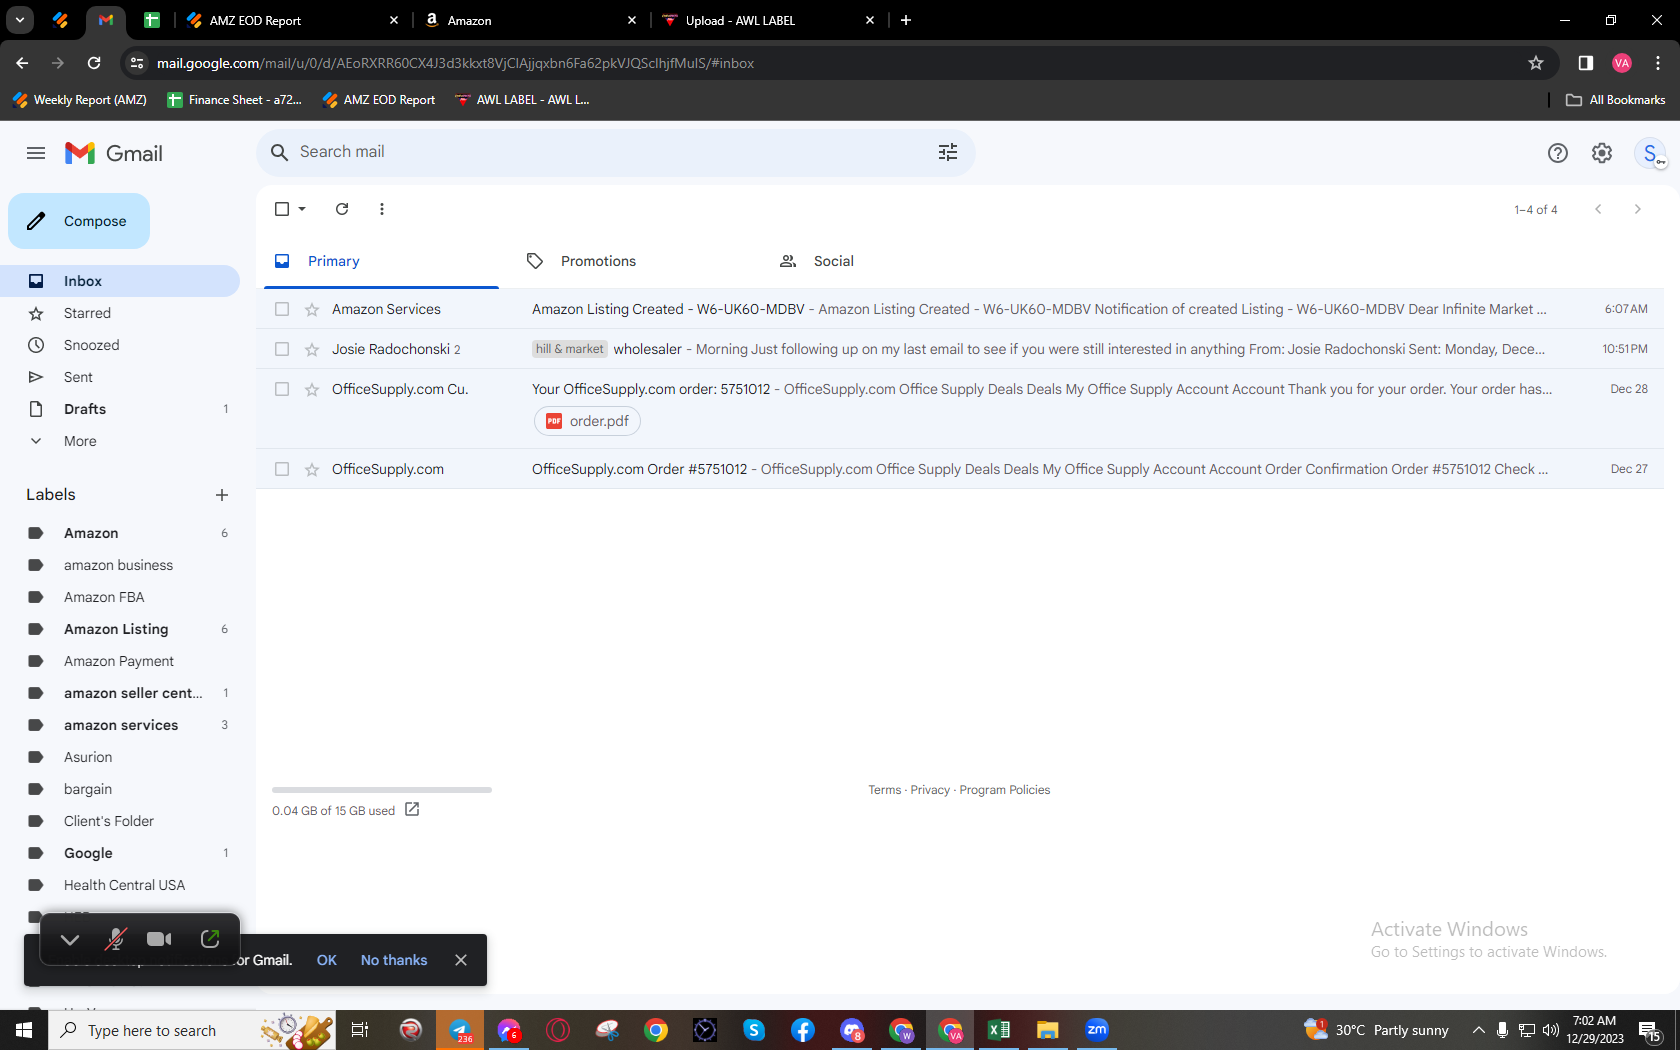1680x1050 pixels.
Task: Go to the previous page of emails arrow
Action: click(x=1598, y=209)
